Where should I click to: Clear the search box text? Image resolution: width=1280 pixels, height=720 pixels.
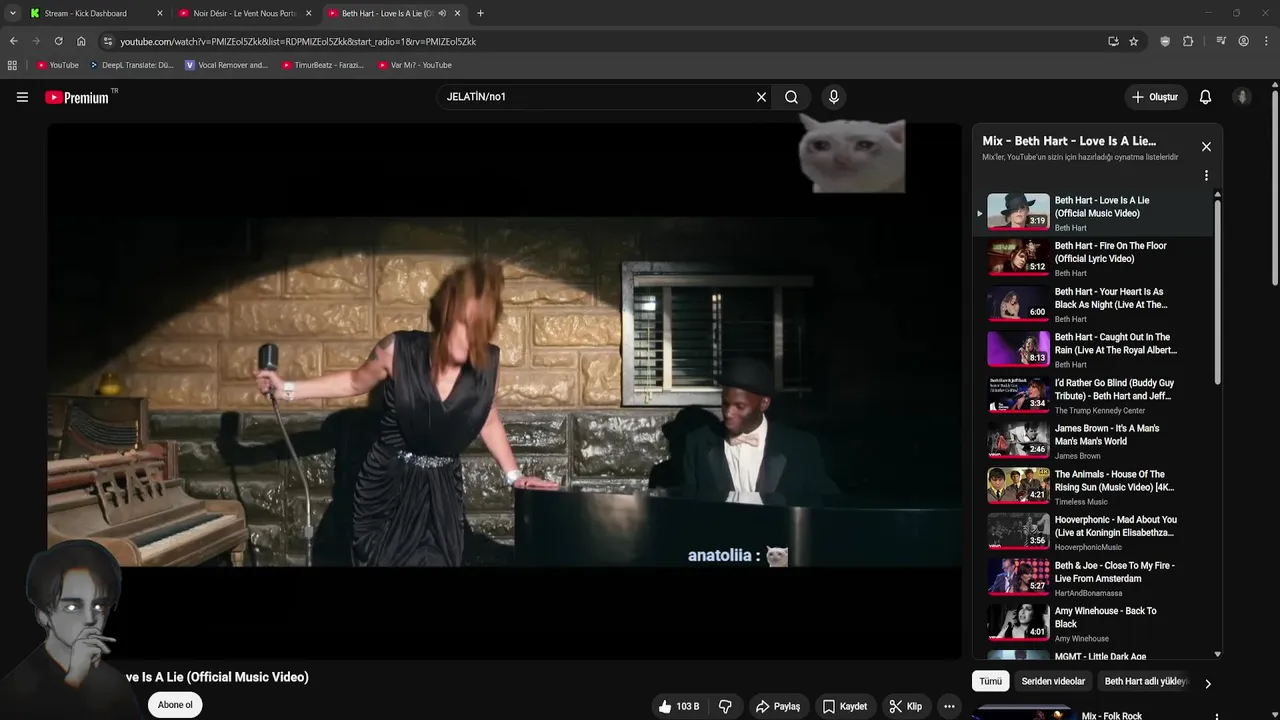point(761,97)
